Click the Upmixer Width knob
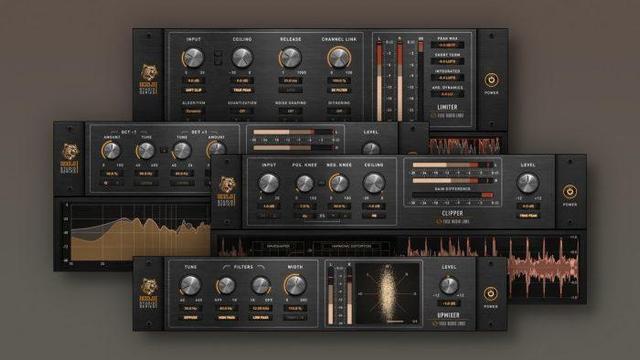Screen dimensions: 640x360 point(295,285)
